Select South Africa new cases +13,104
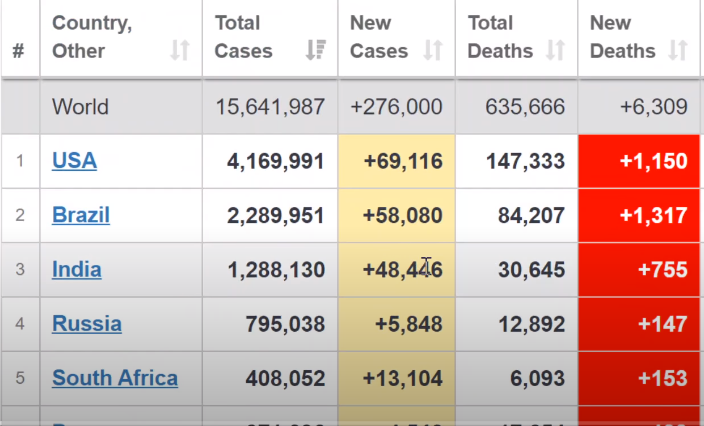Image resolution: width=704 pixels, height=426 pixels. click(403, 378)
